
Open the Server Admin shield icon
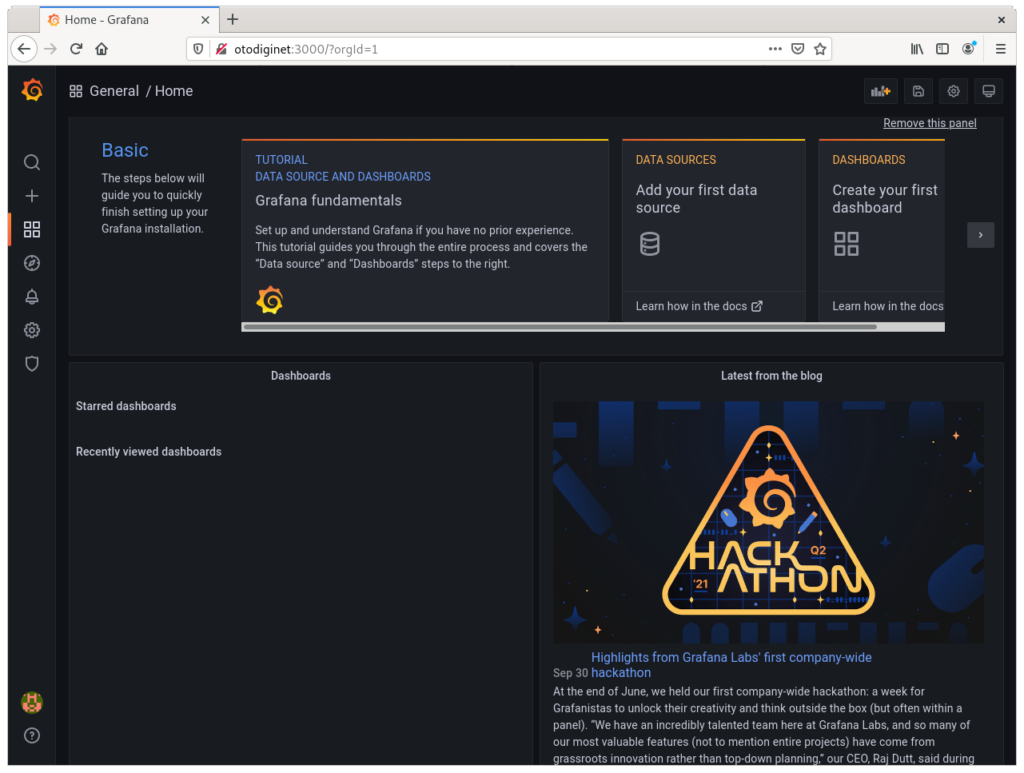click(x=32, y=364)
